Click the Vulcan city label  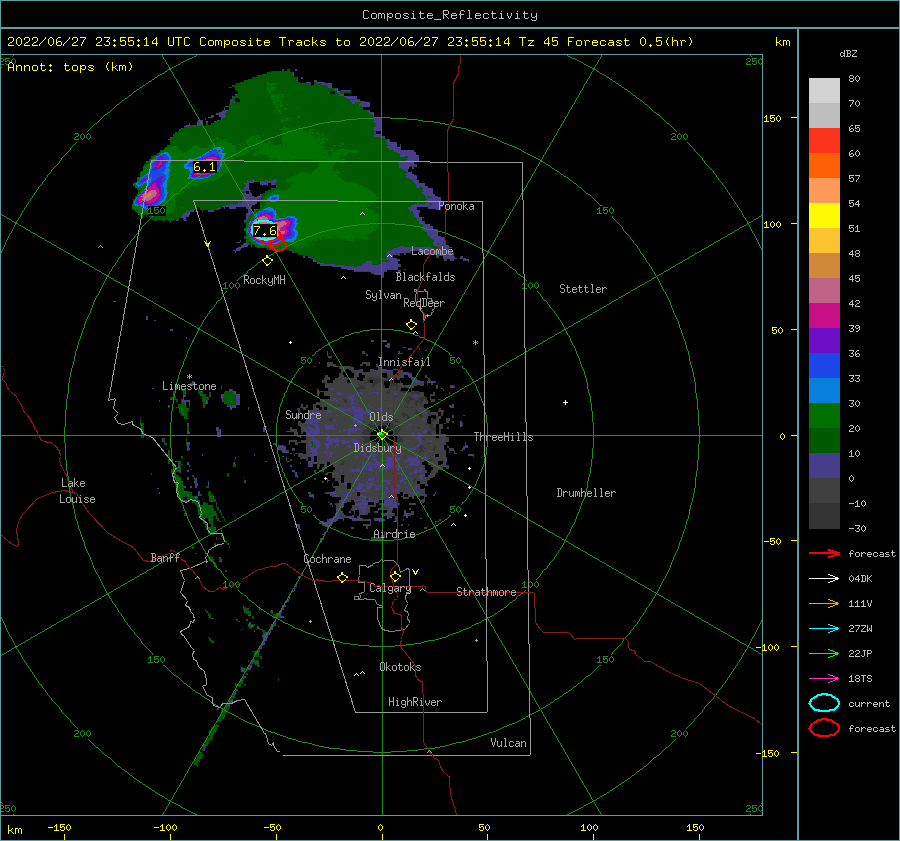(509, 743)
